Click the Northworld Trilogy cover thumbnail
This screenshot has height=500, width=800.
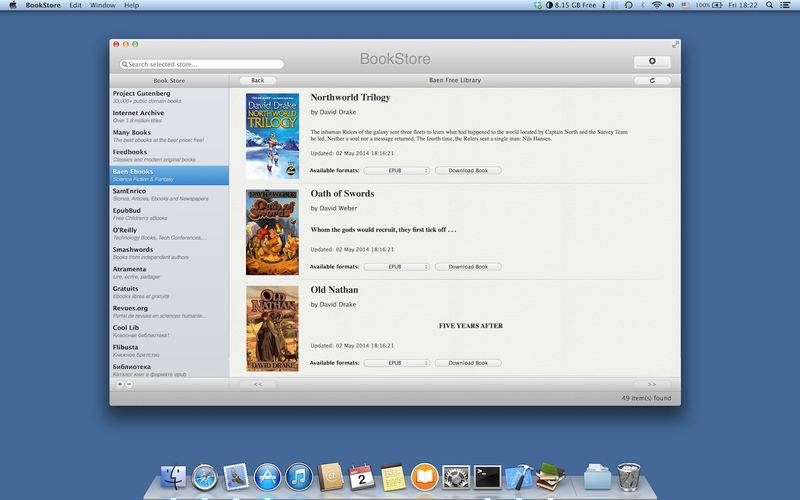pos(272,136)
